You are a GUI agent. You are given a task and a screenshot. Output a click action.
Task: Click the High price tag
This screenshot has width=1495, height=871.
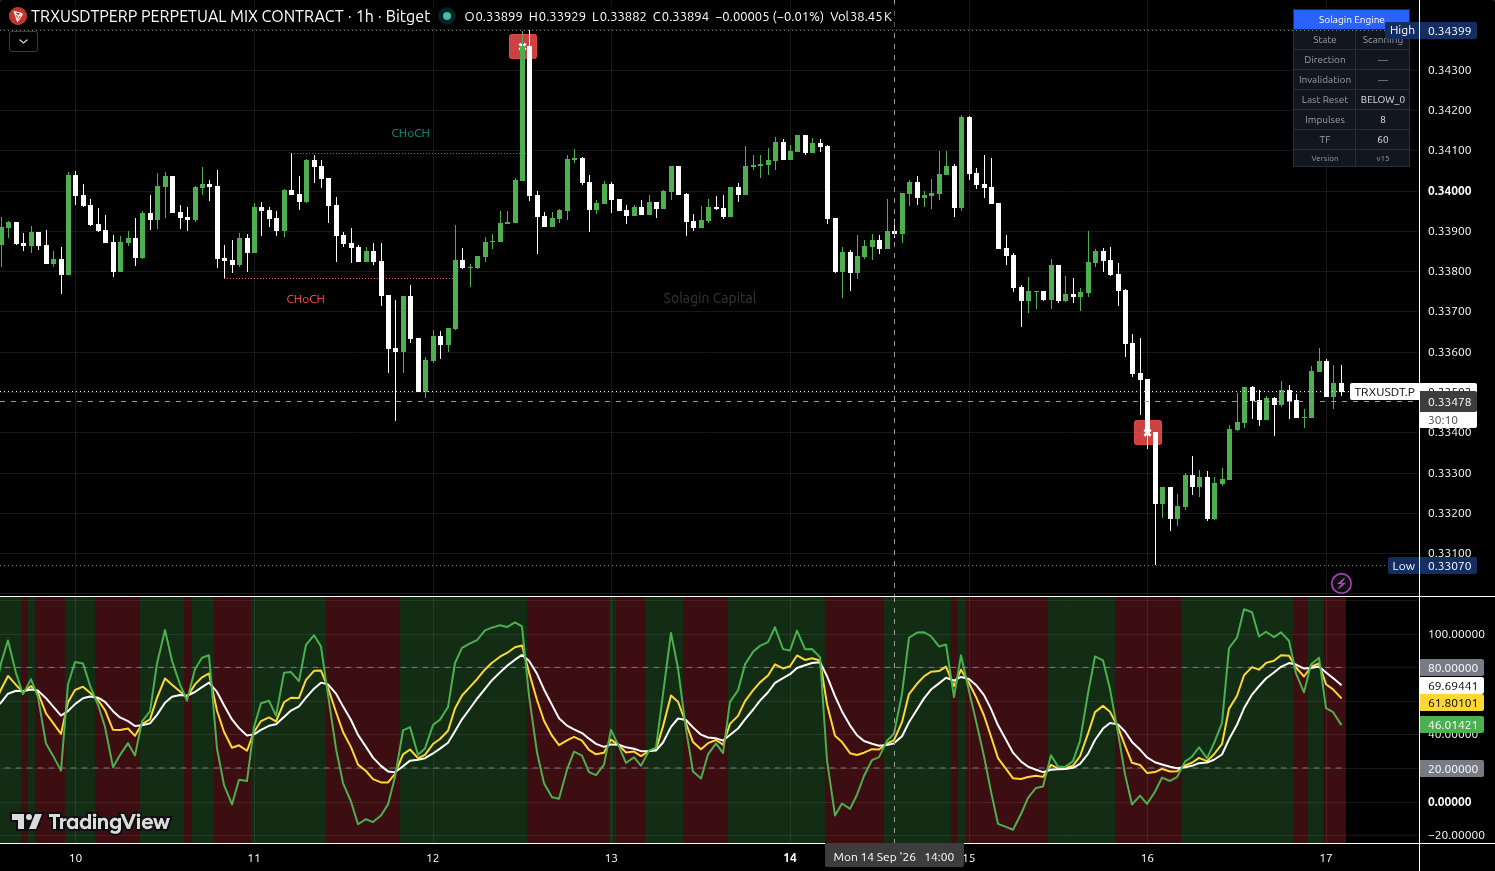(1403, 31)
